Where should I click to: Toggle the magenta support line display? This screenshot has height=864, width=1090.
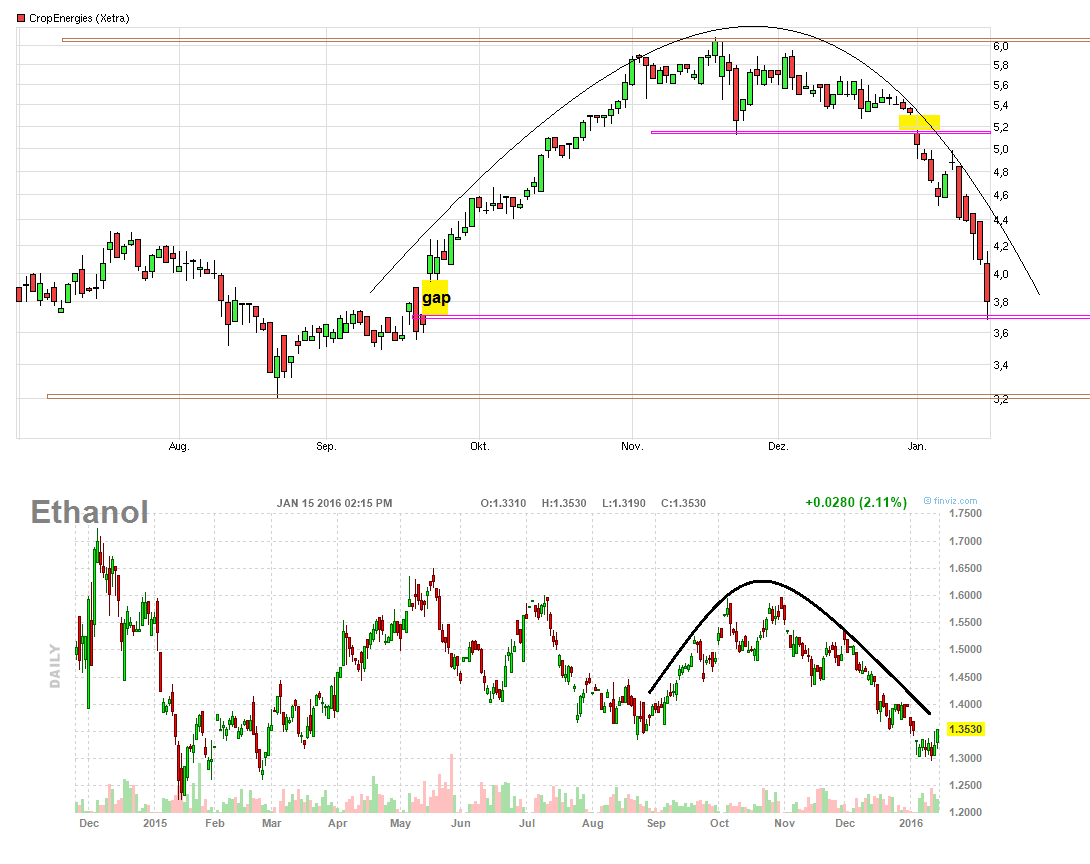pyautogui.click(x=700, y=316)
